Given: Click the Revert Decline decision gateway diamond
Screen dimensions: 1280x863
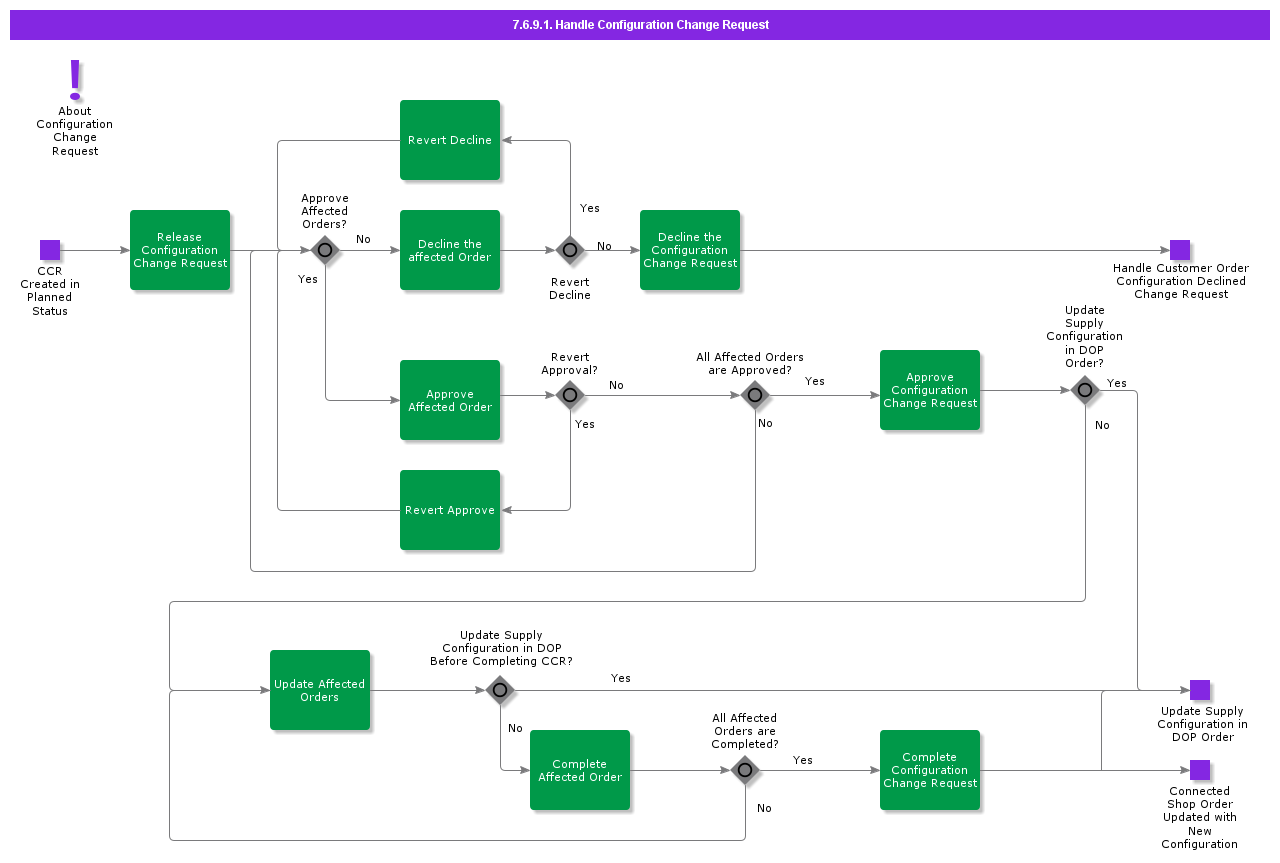Looking at the screenshot, I should tap(570, 250).
